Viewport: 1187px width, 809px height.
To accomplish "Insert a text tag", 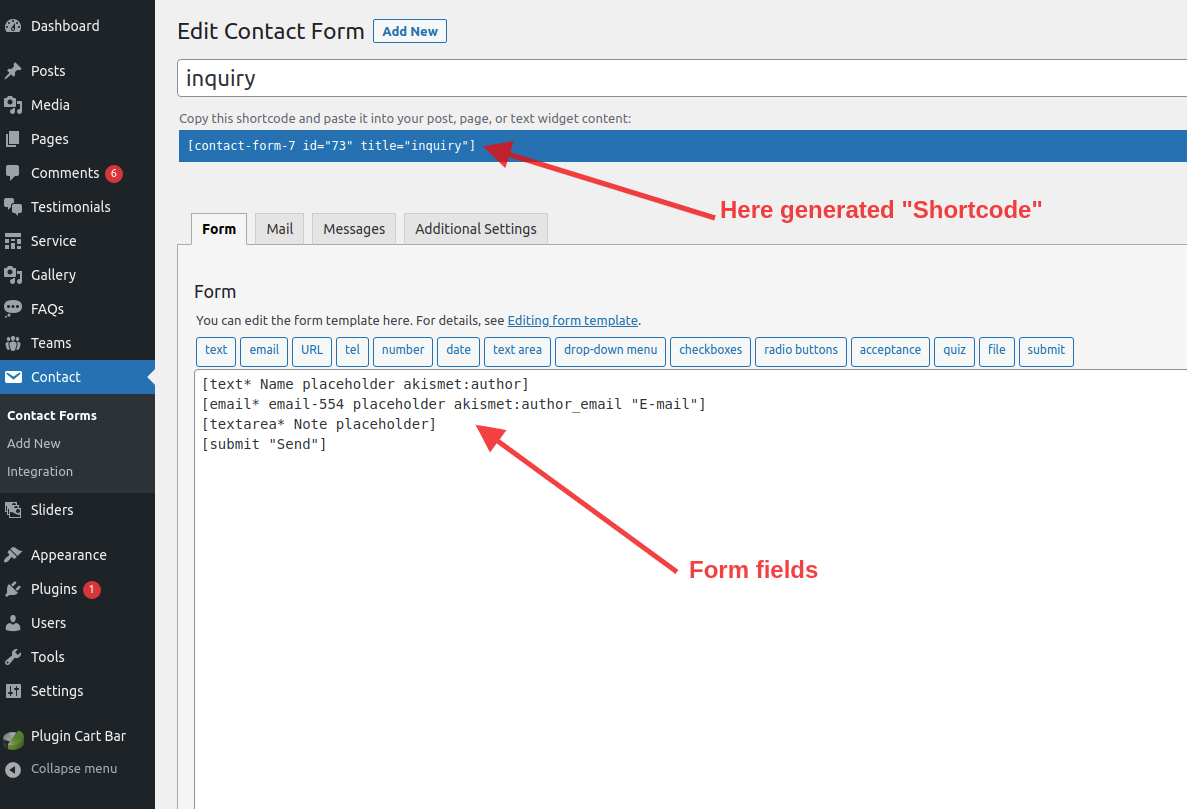I will 216,350.
